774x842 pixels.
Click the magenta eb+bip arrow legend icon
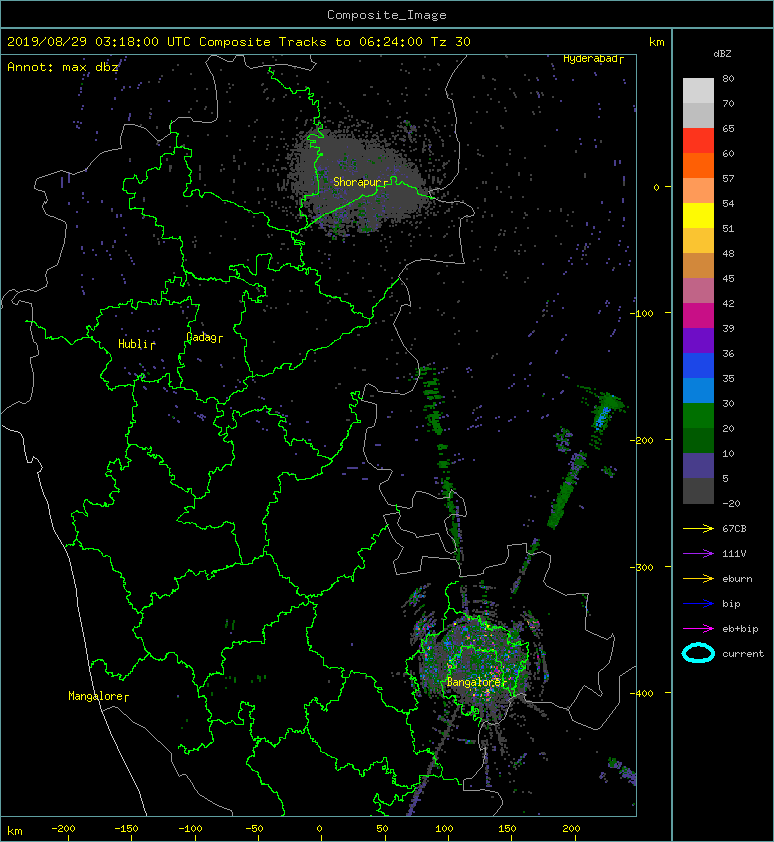click(698, 629)
